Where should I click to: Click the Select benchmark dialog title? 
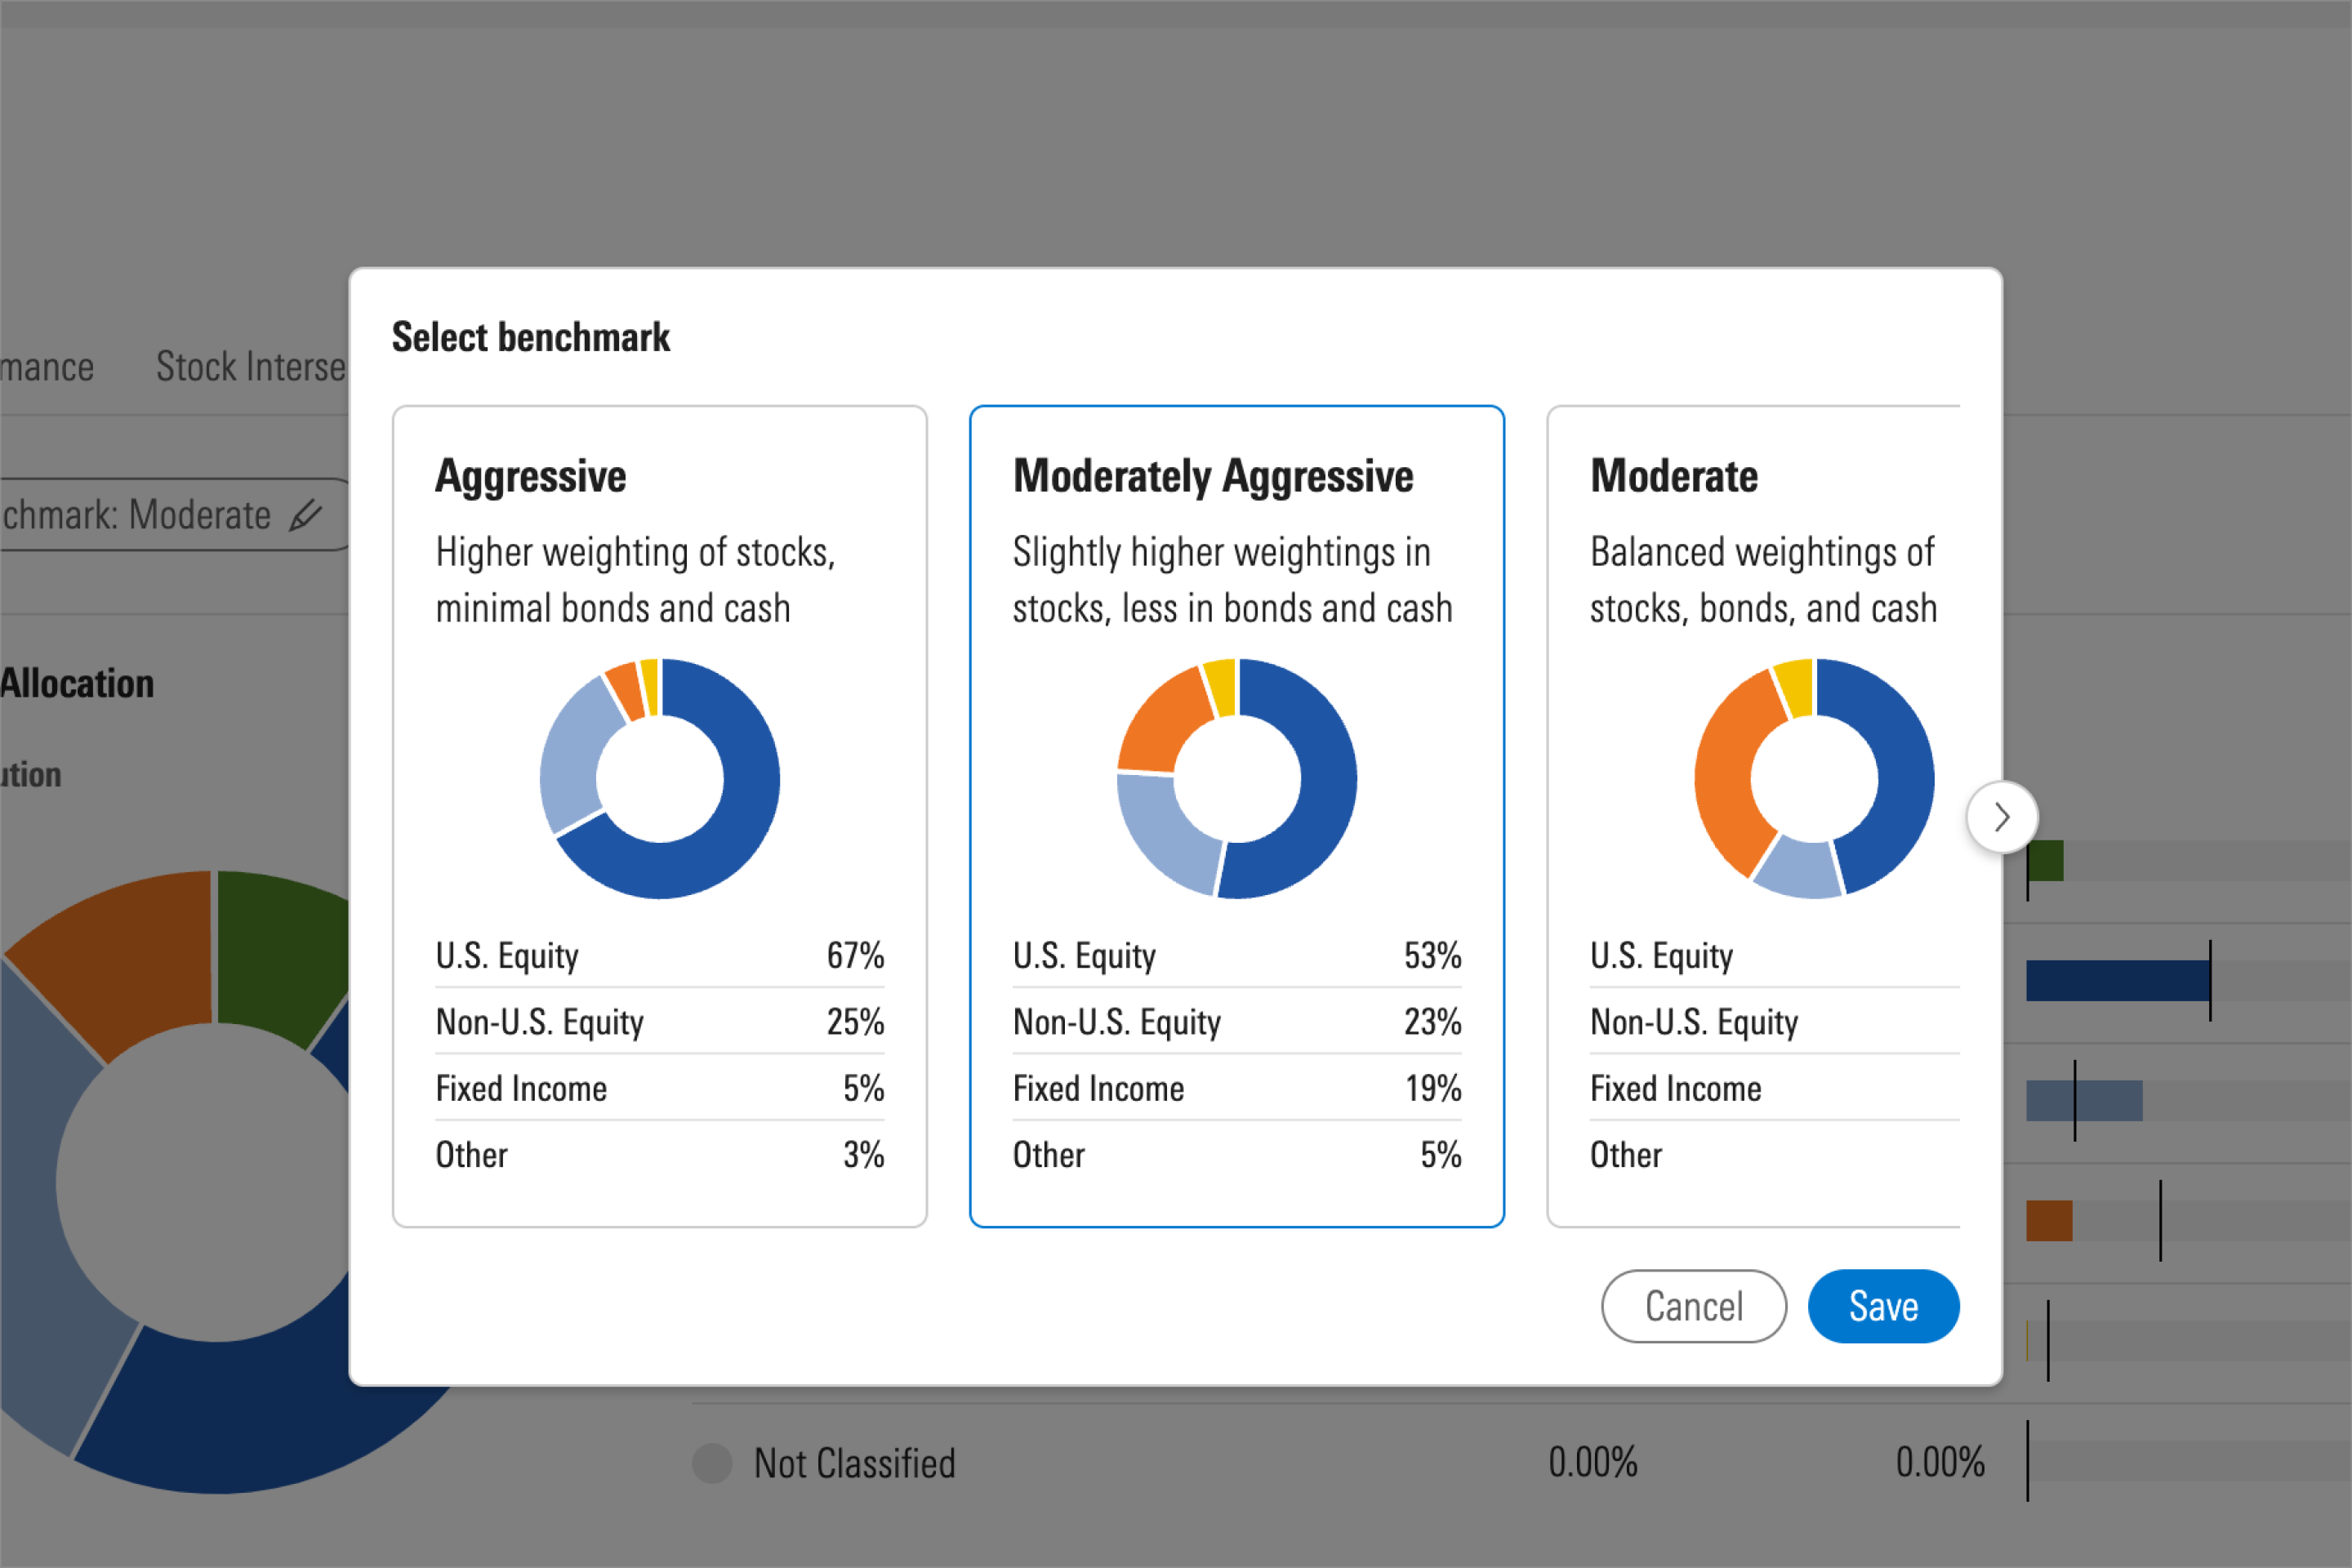click(x=530, y=337)
